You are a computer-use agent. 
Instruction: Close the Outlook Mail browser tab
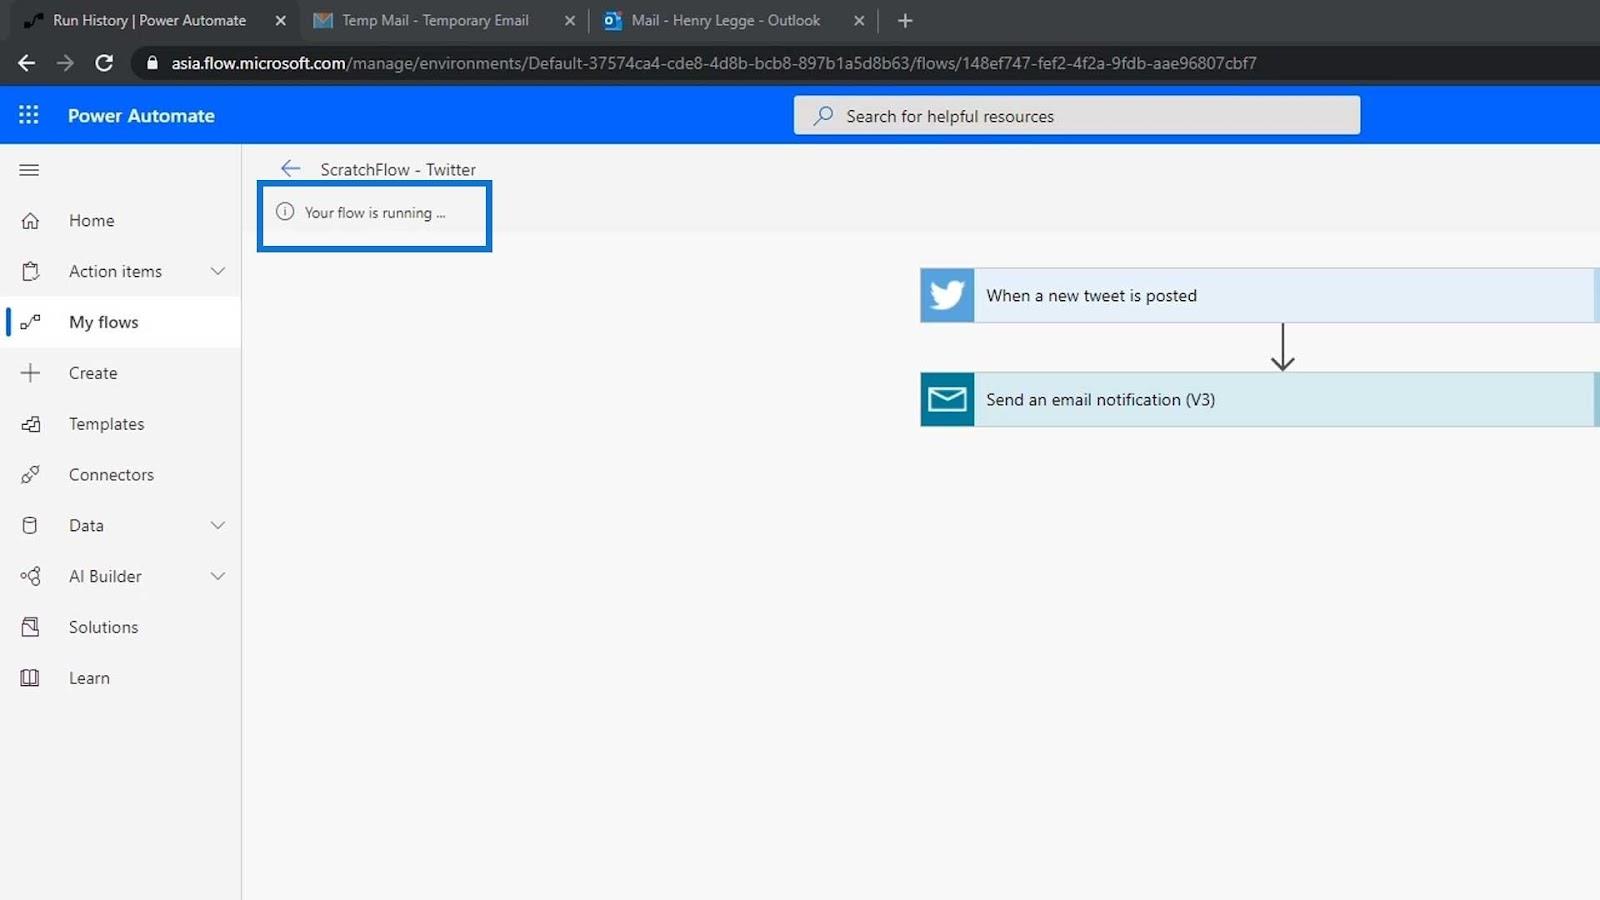pyautogui.click(x=859, y=20)
